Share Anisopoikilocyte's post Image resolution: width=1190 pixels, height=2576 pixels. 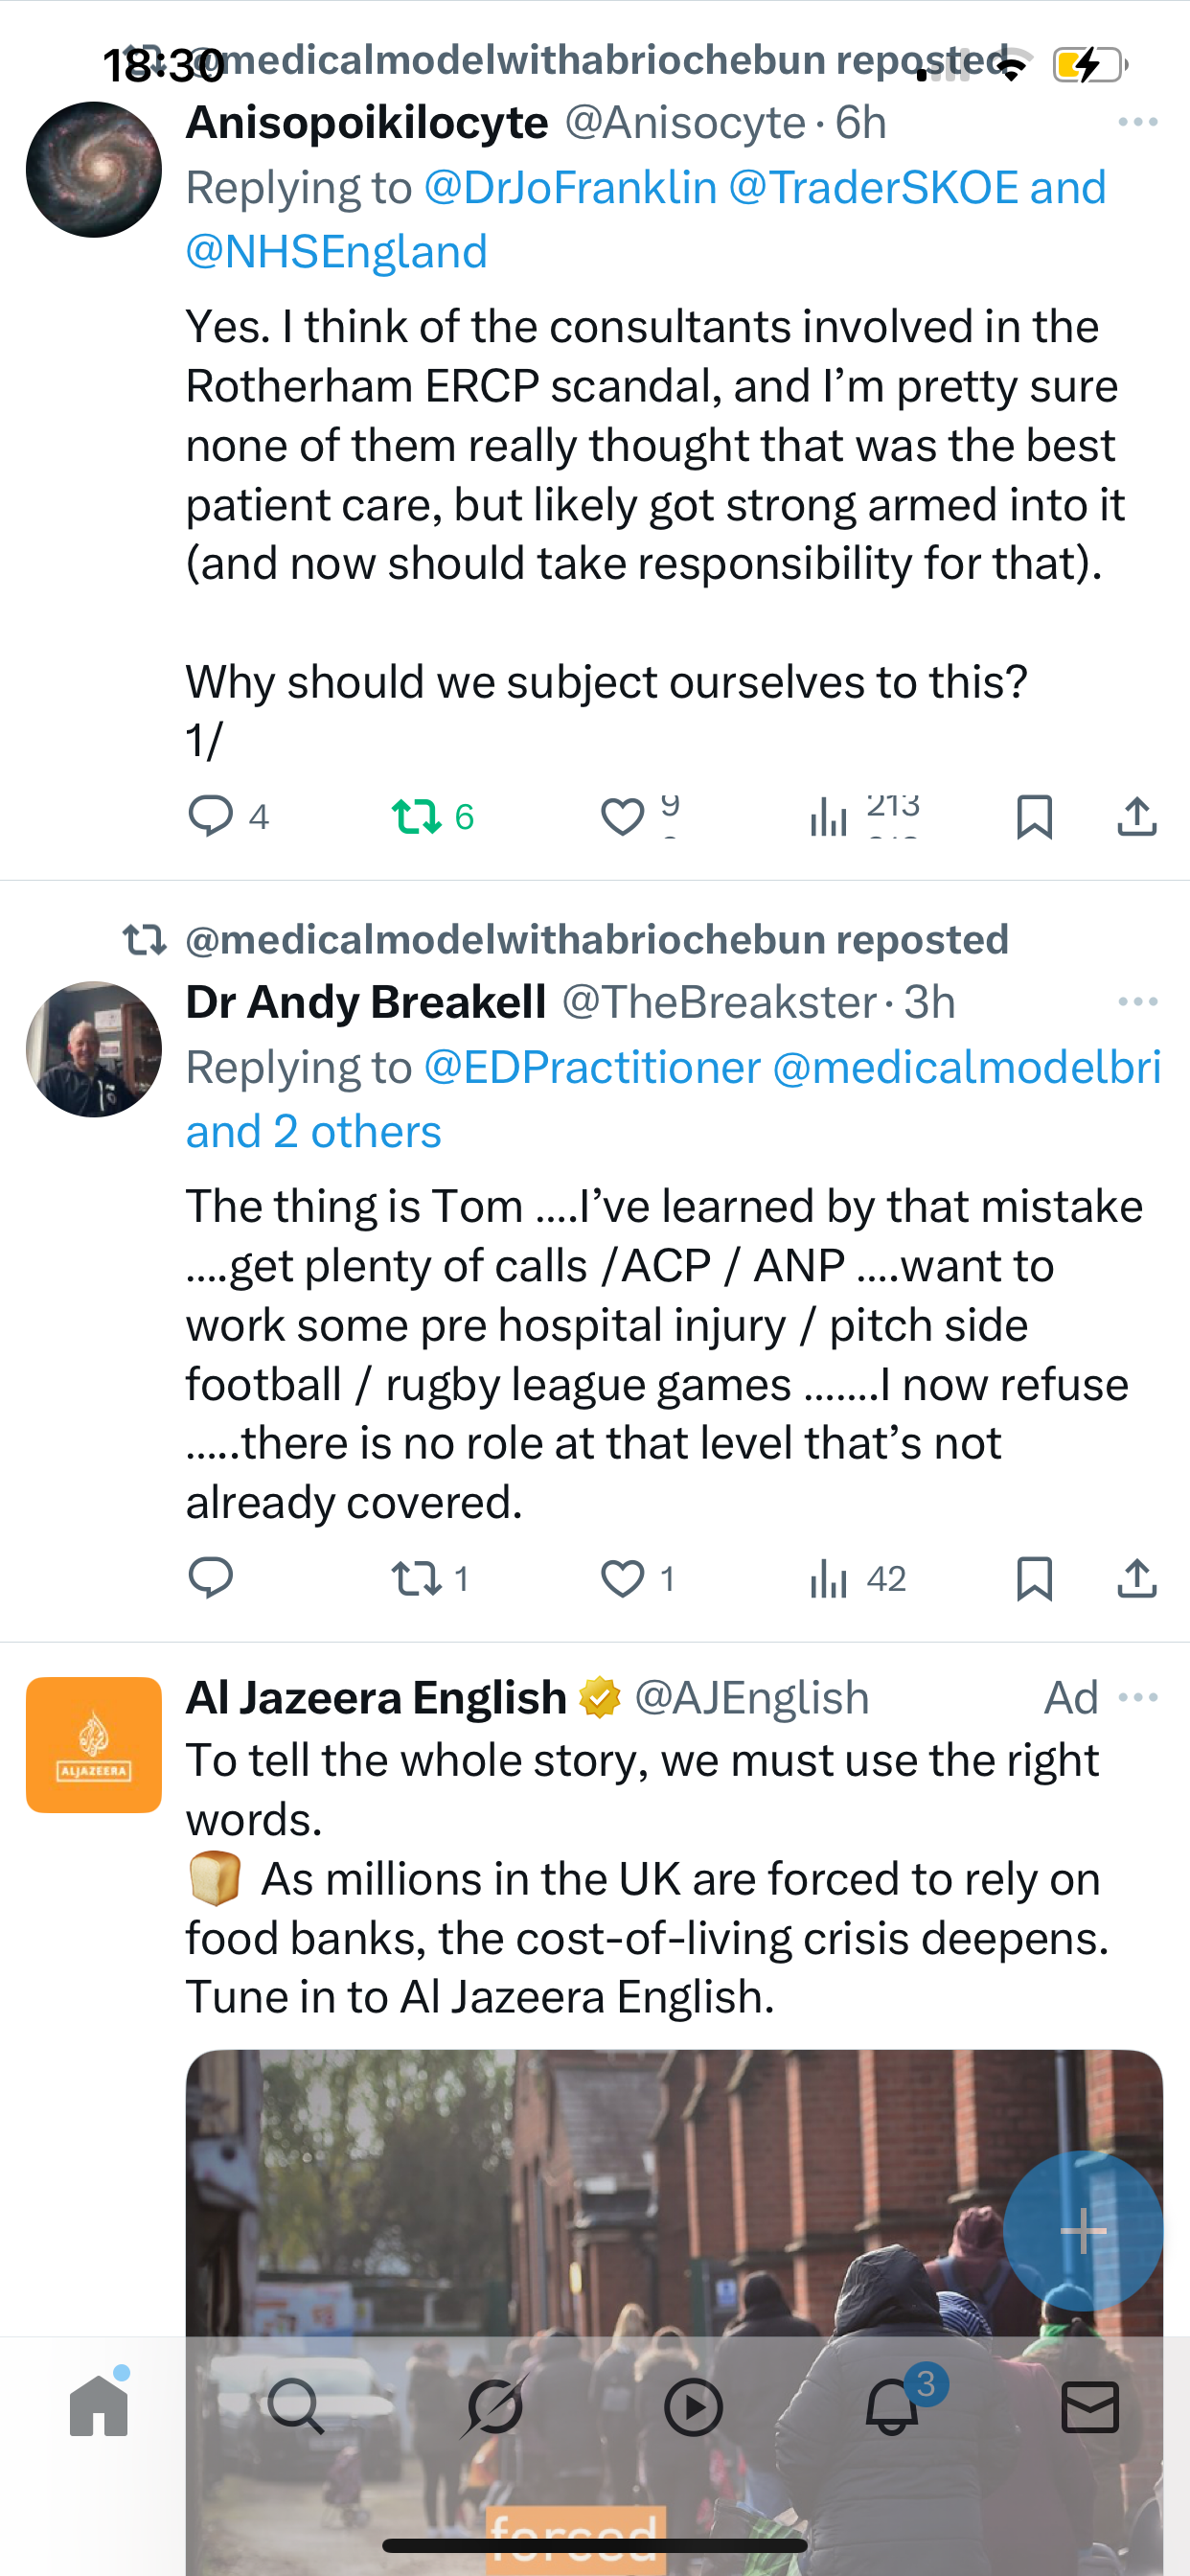pos(1137,816)
